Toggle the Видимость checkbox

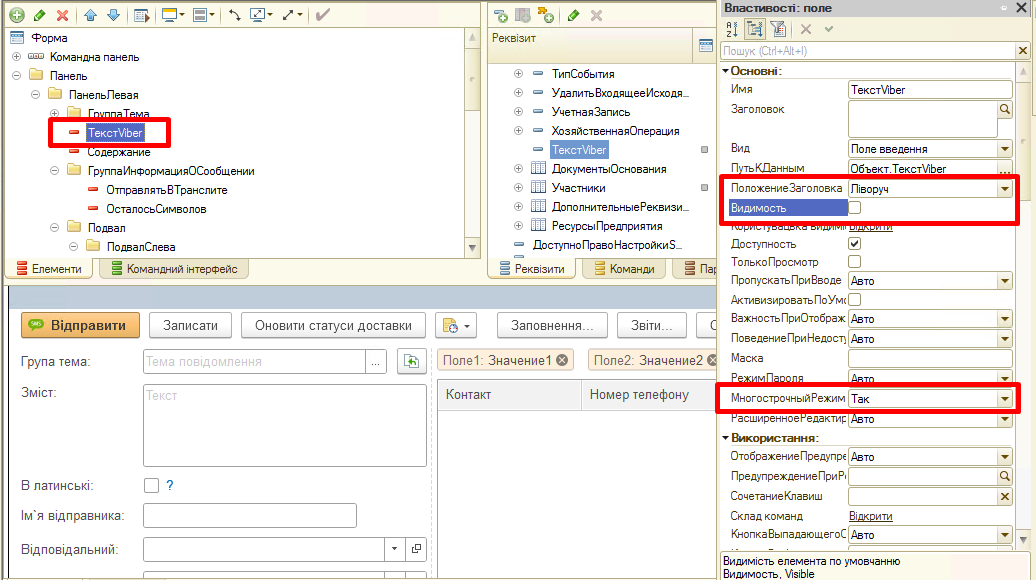855,208
